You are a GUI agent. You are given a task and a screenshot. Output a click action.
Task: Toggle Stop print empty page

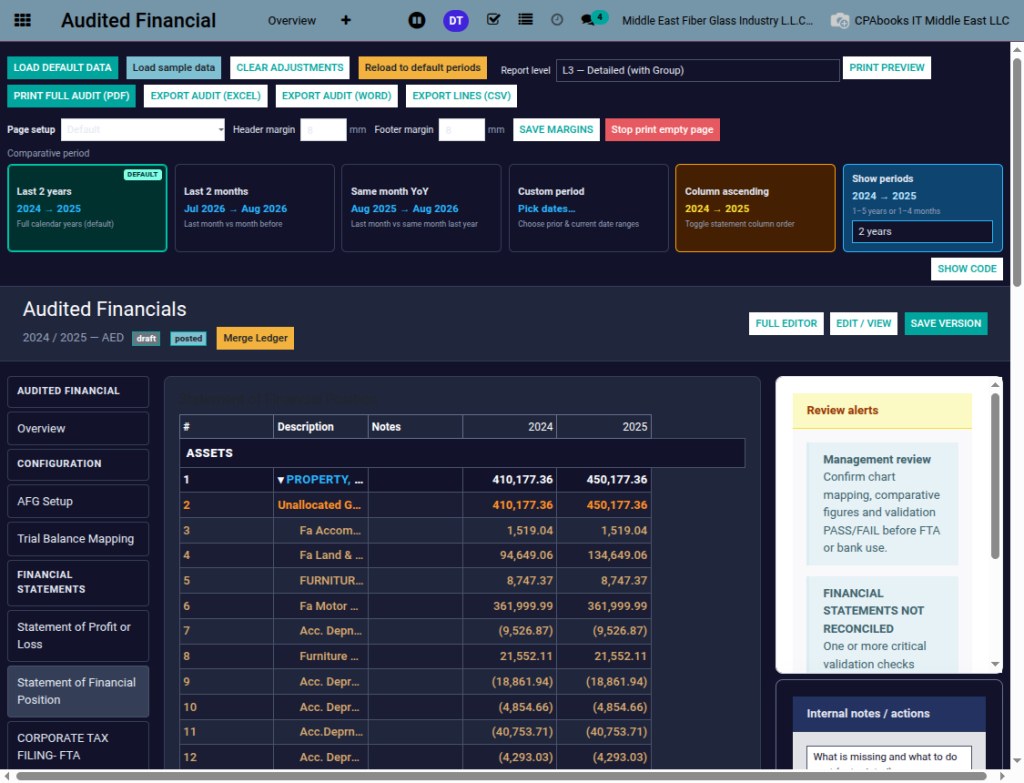pyautogui.click(x=662, y=129)
